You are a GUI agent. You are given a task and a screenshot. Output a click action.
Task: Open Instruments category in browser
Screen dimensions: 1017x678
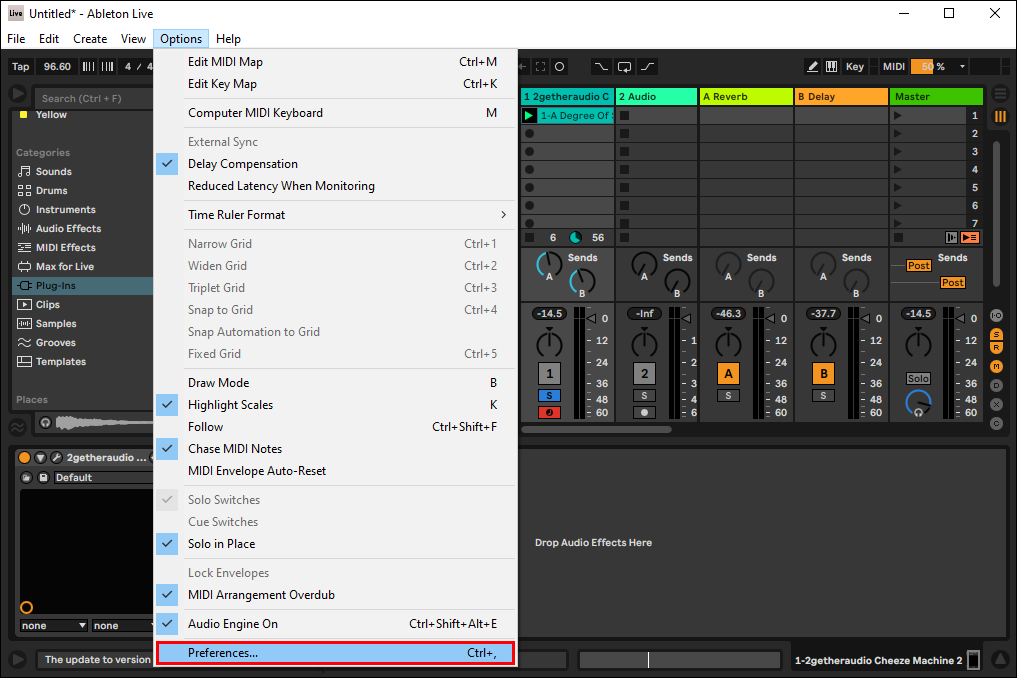66,210
